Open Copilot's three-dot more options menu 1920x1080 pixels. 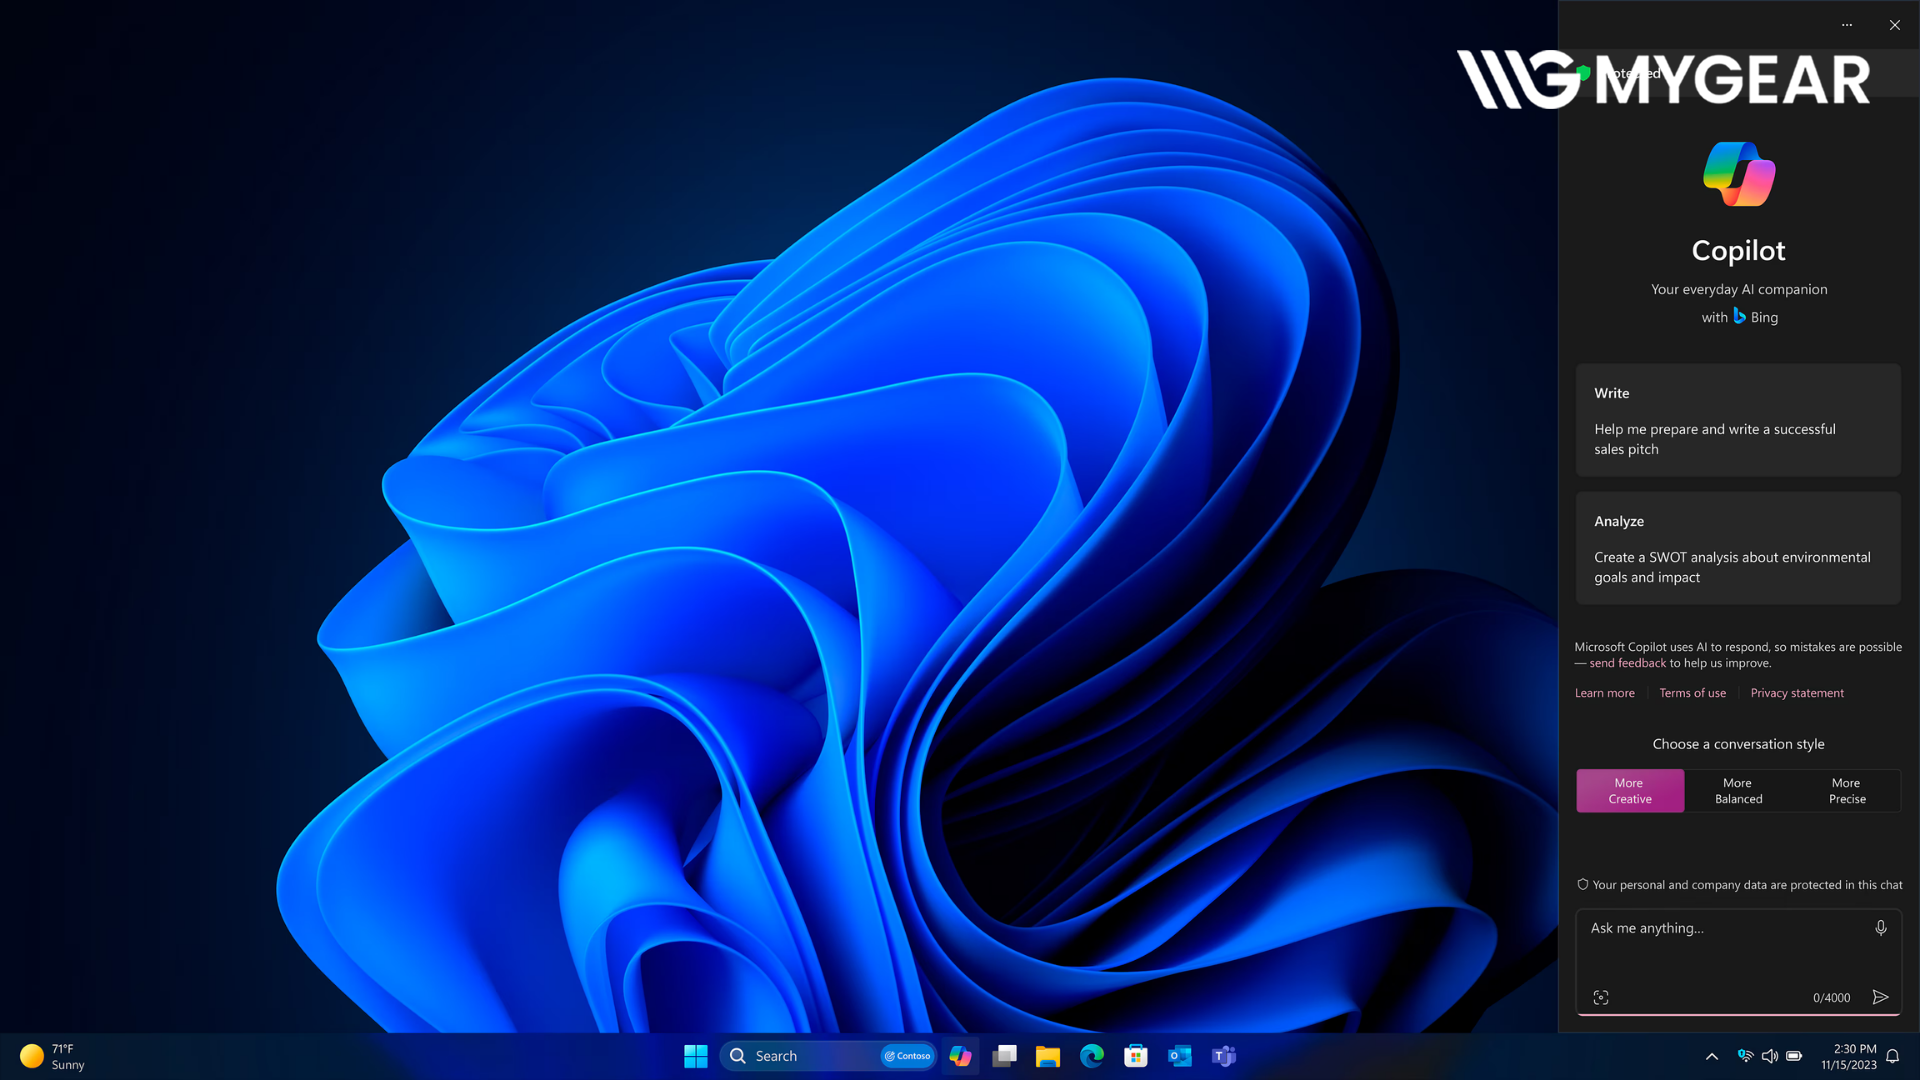pos(1847,25)
